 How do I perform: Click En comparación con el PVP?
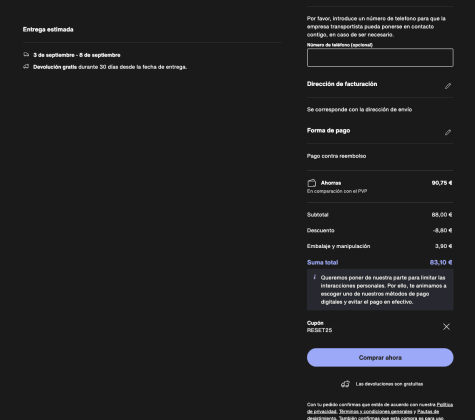337,191
